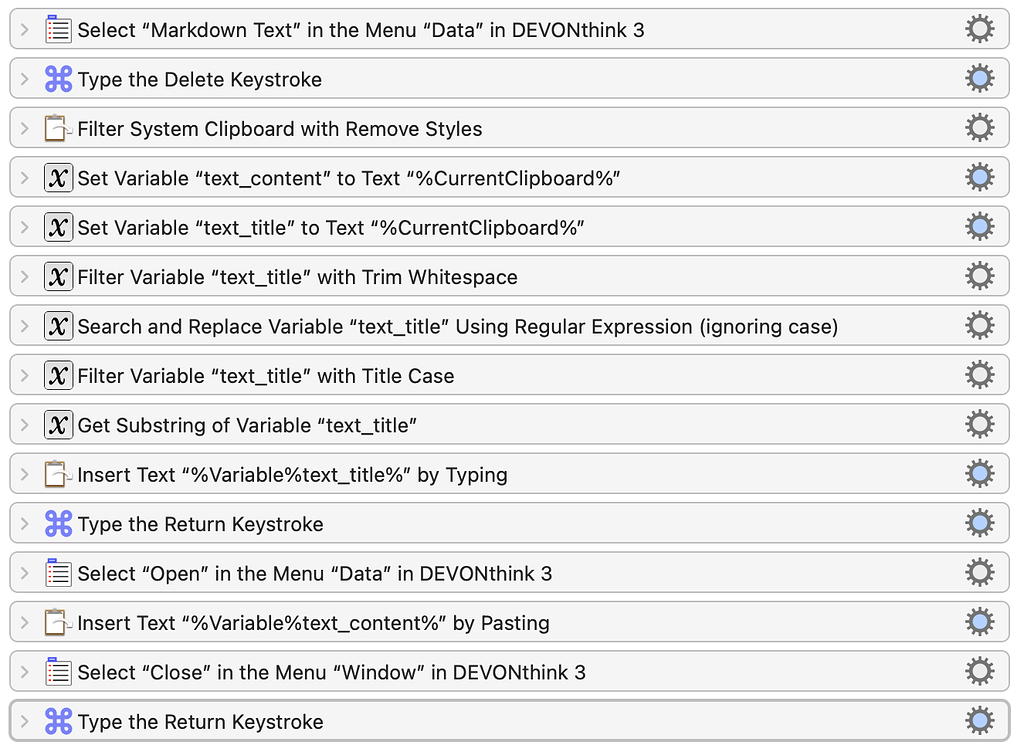Open gear options for Set Variable text_title action
Image resolution: width=1024 pixels, height=752 pixels.
[979, 226]
